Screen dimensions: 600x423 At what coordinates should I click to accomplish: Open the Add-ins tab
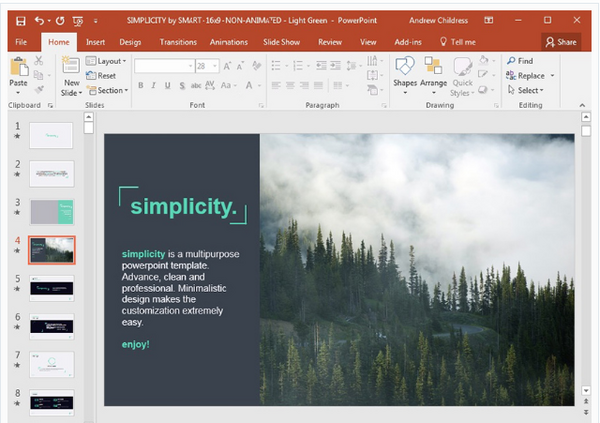(408, 42)
